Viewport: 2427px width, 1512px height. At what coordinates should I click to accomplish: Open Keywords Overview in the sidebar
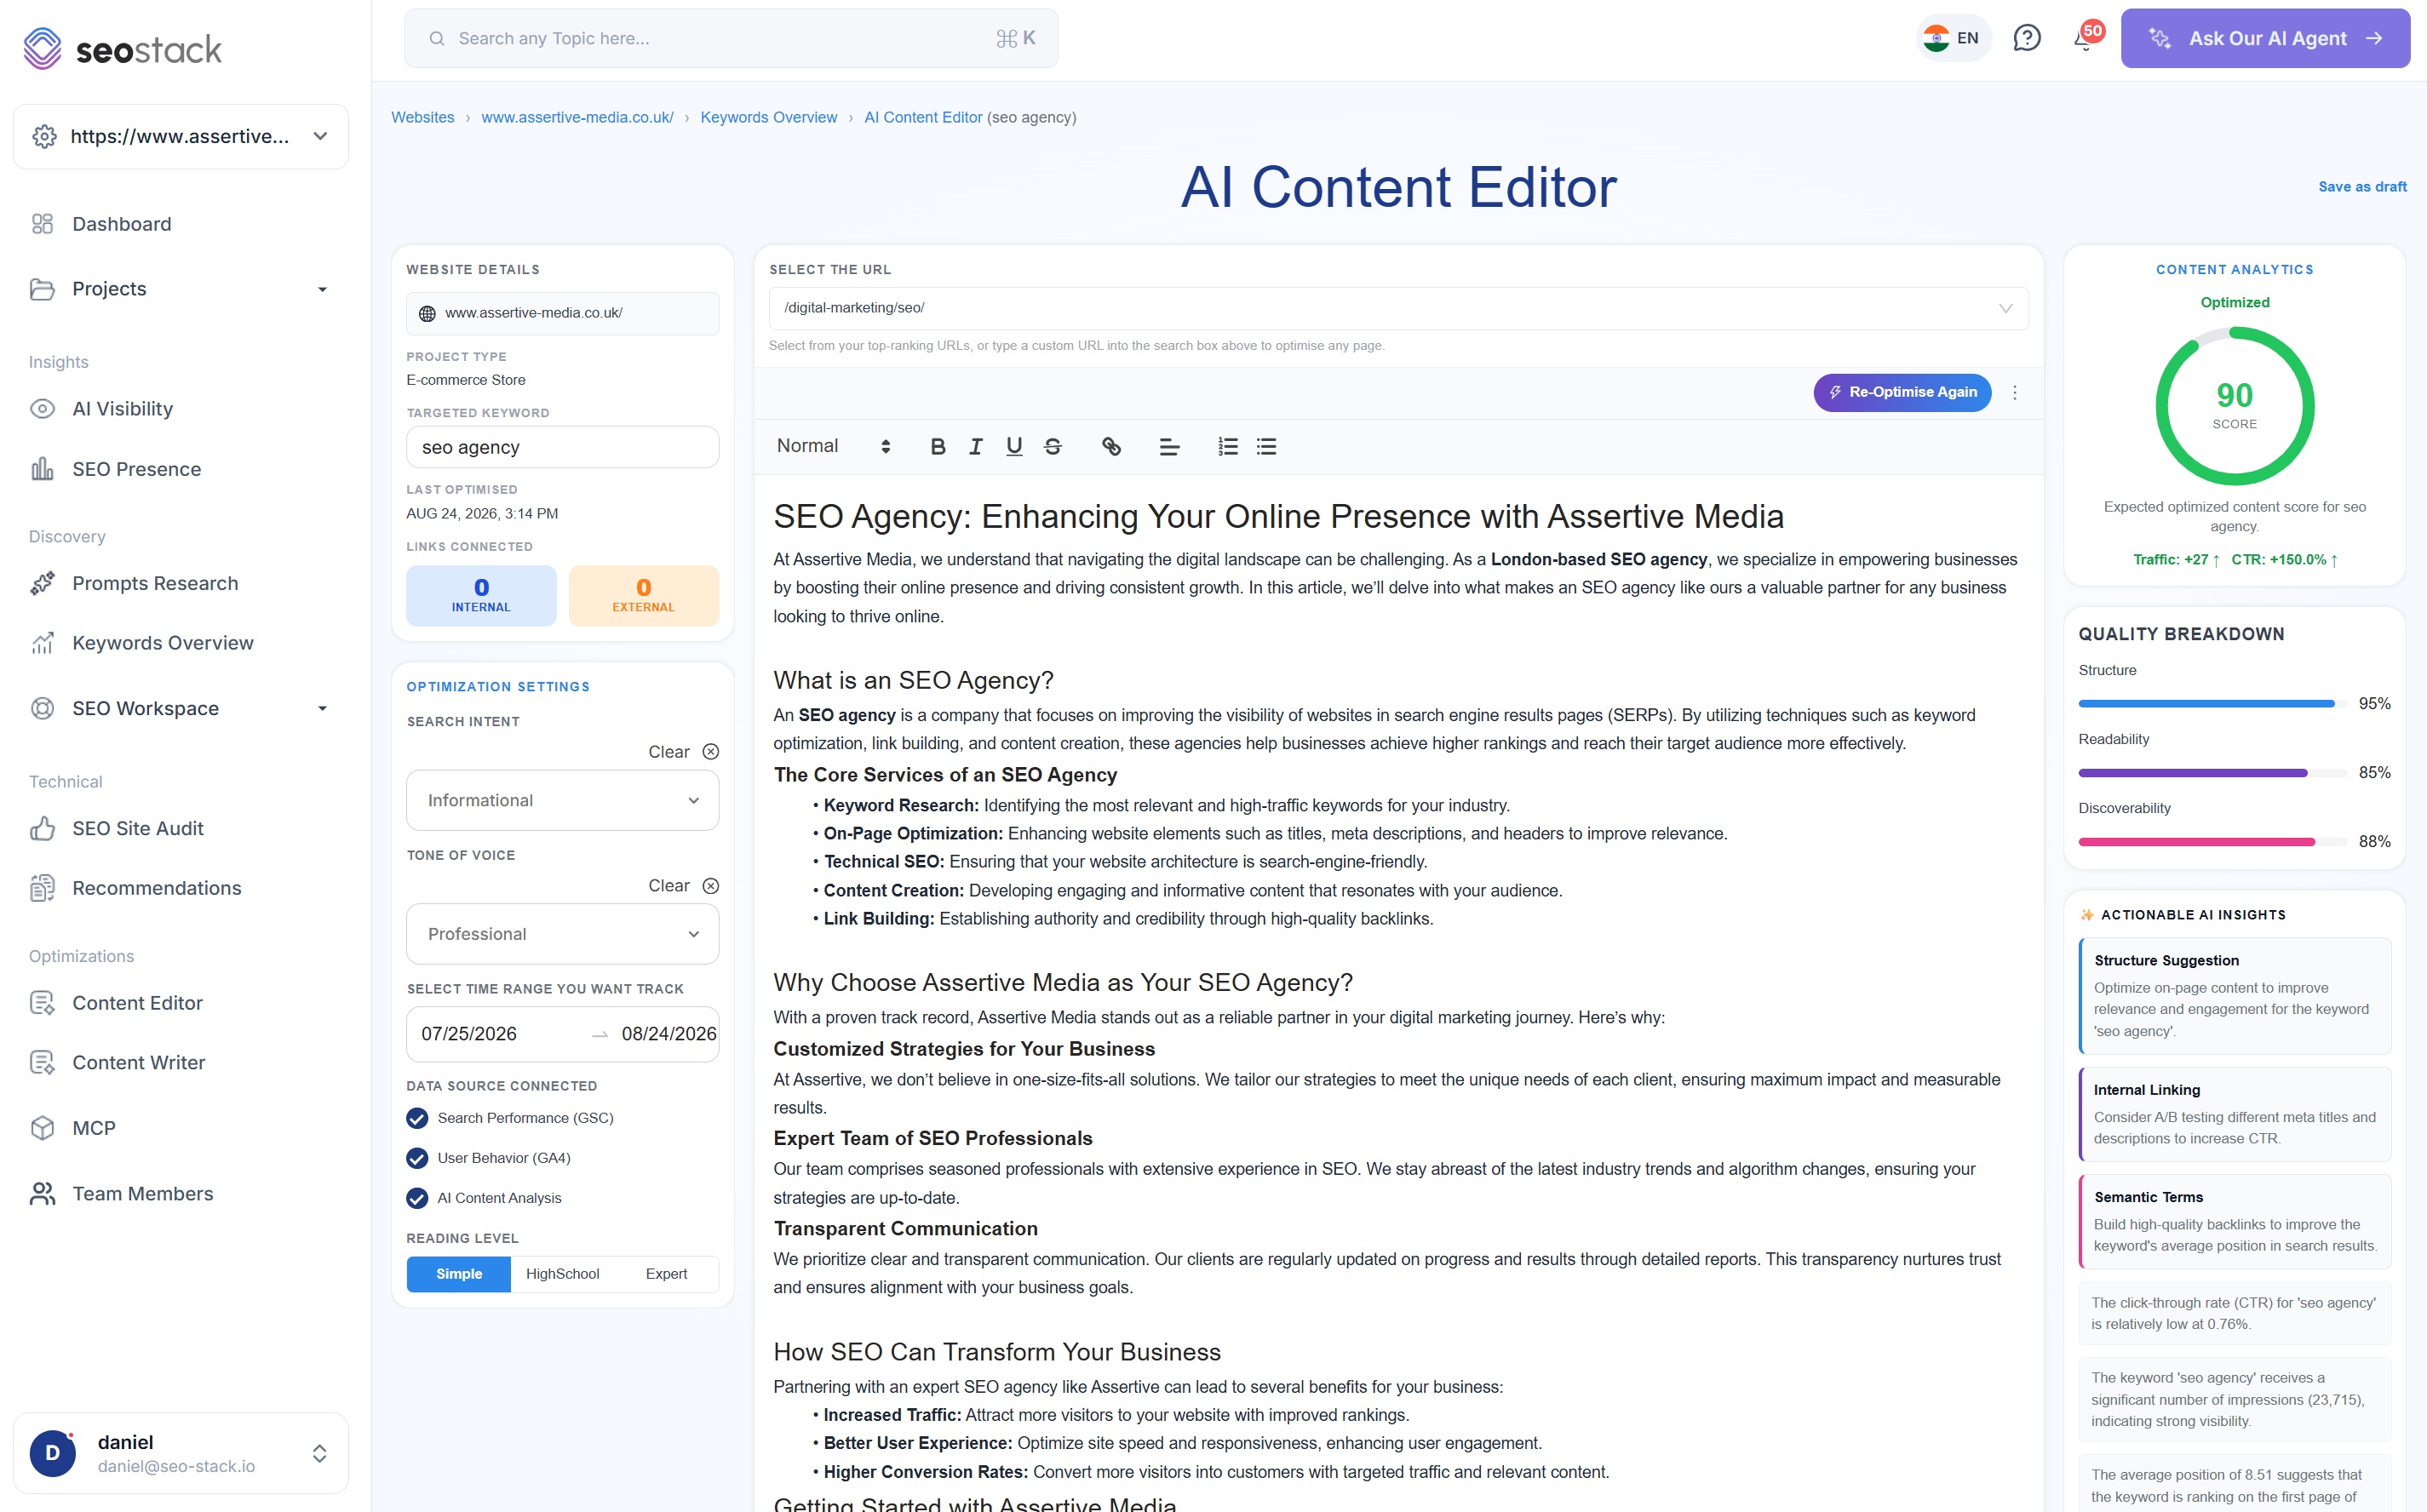[163, 643]
